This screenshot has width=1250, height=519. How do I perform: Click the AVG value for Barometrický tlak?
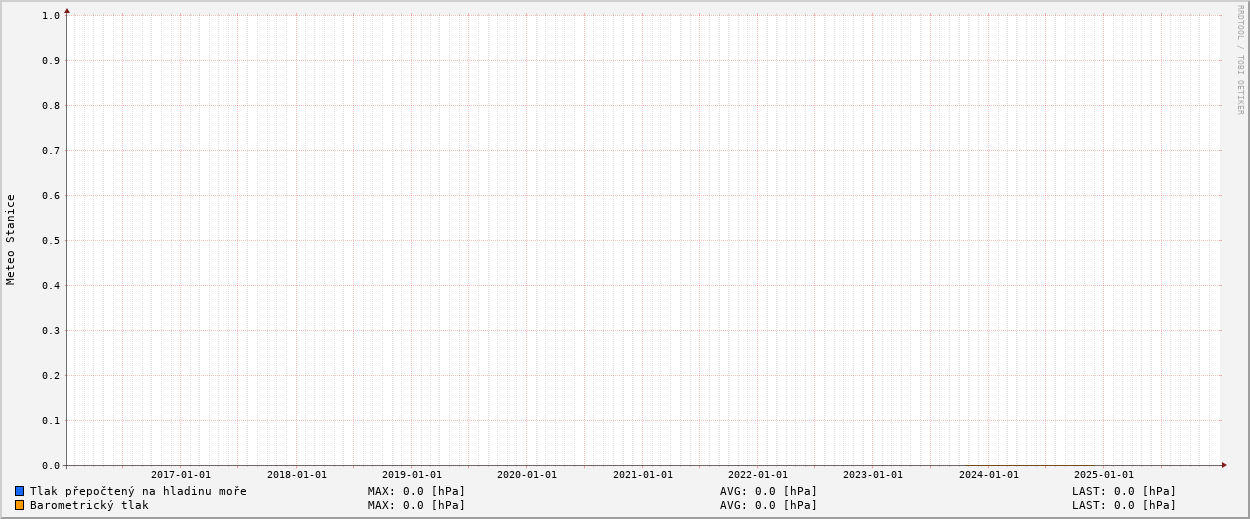[768, 505]
